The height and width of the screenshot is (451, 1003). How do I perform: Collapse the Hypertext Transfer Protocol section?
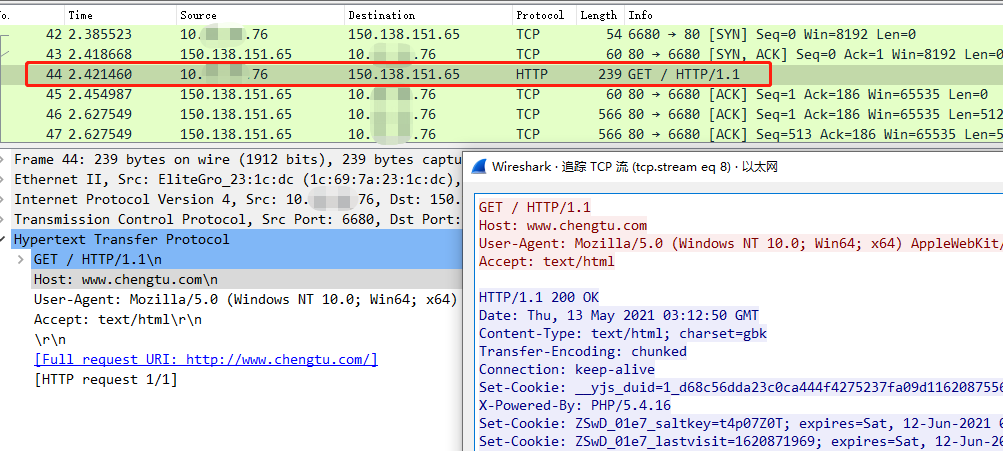click(x=6, y=240)
